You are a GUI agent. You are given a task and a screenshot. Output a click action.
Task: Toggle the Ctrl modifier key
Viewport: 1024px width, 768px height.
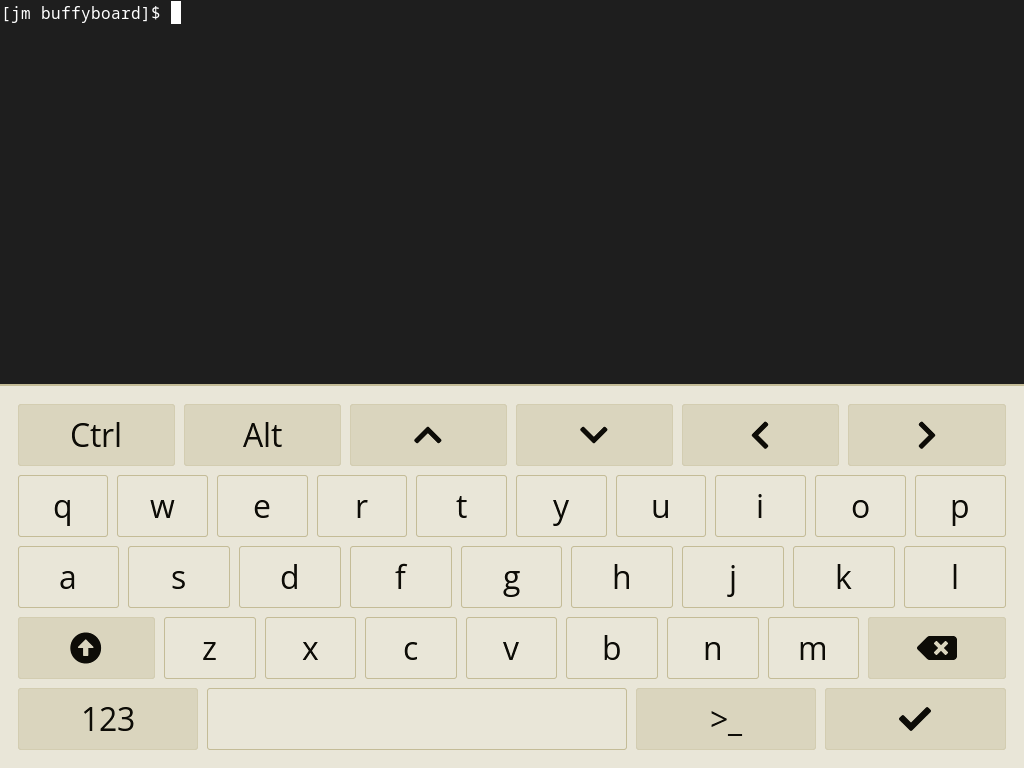click(96, 435)
